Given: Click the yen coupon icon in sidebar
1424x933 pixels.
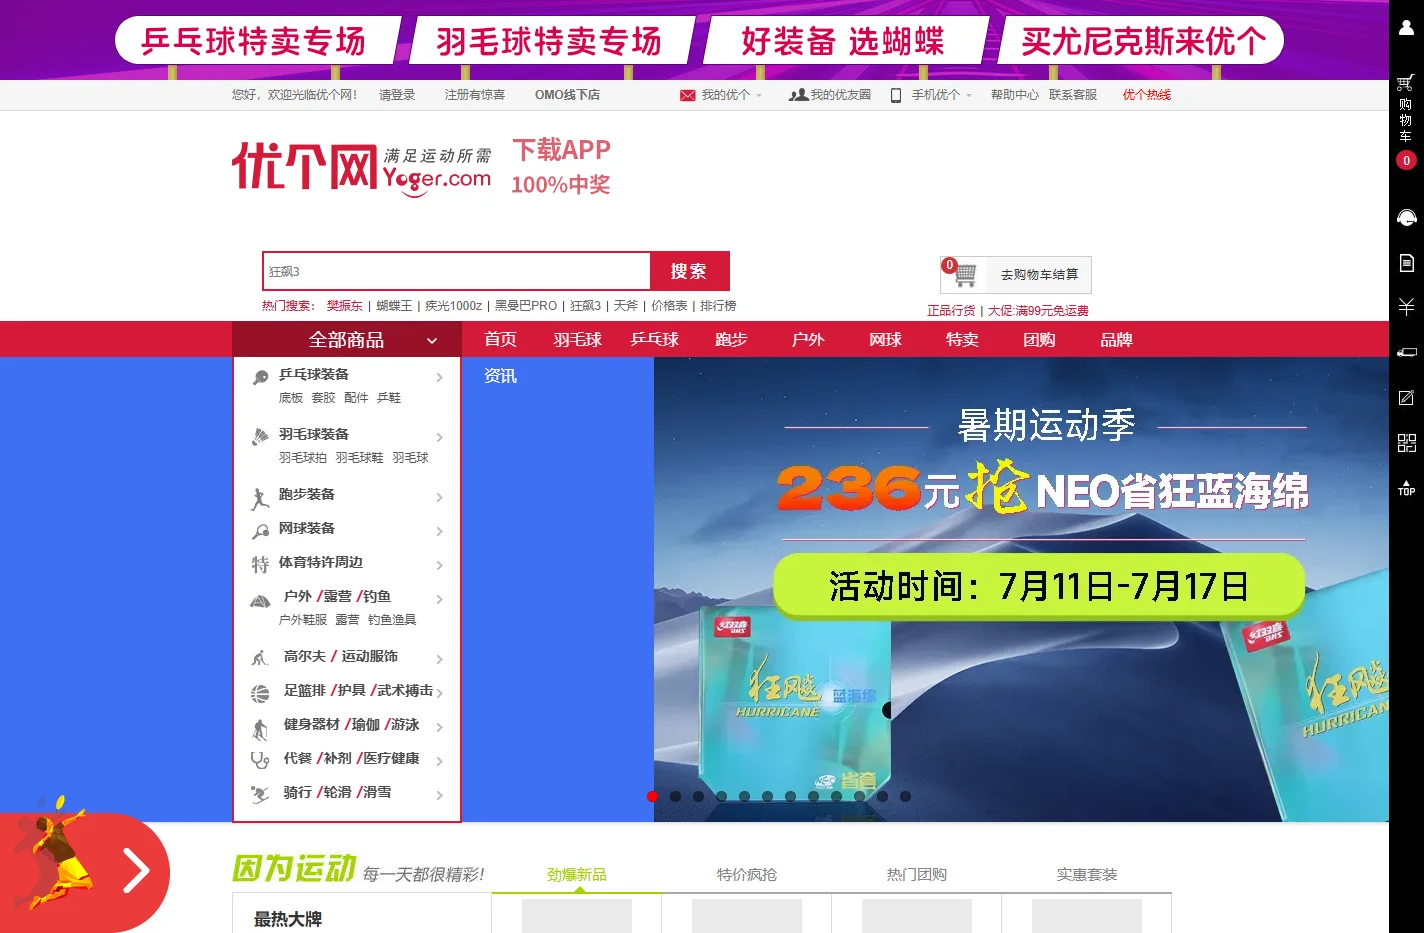Looking at the screenshot, I should (x=1406, y=307).
